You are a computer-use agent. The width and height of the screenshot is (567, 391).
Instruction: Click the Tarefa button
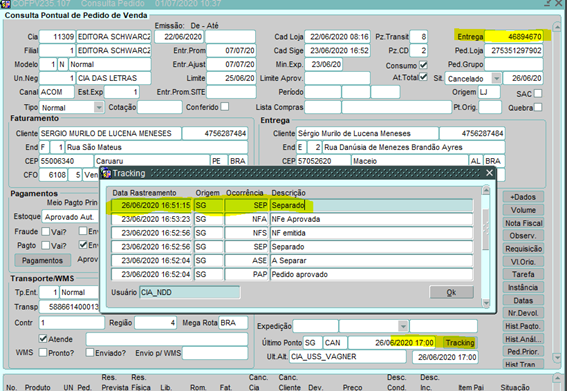(x=523, y=275)
